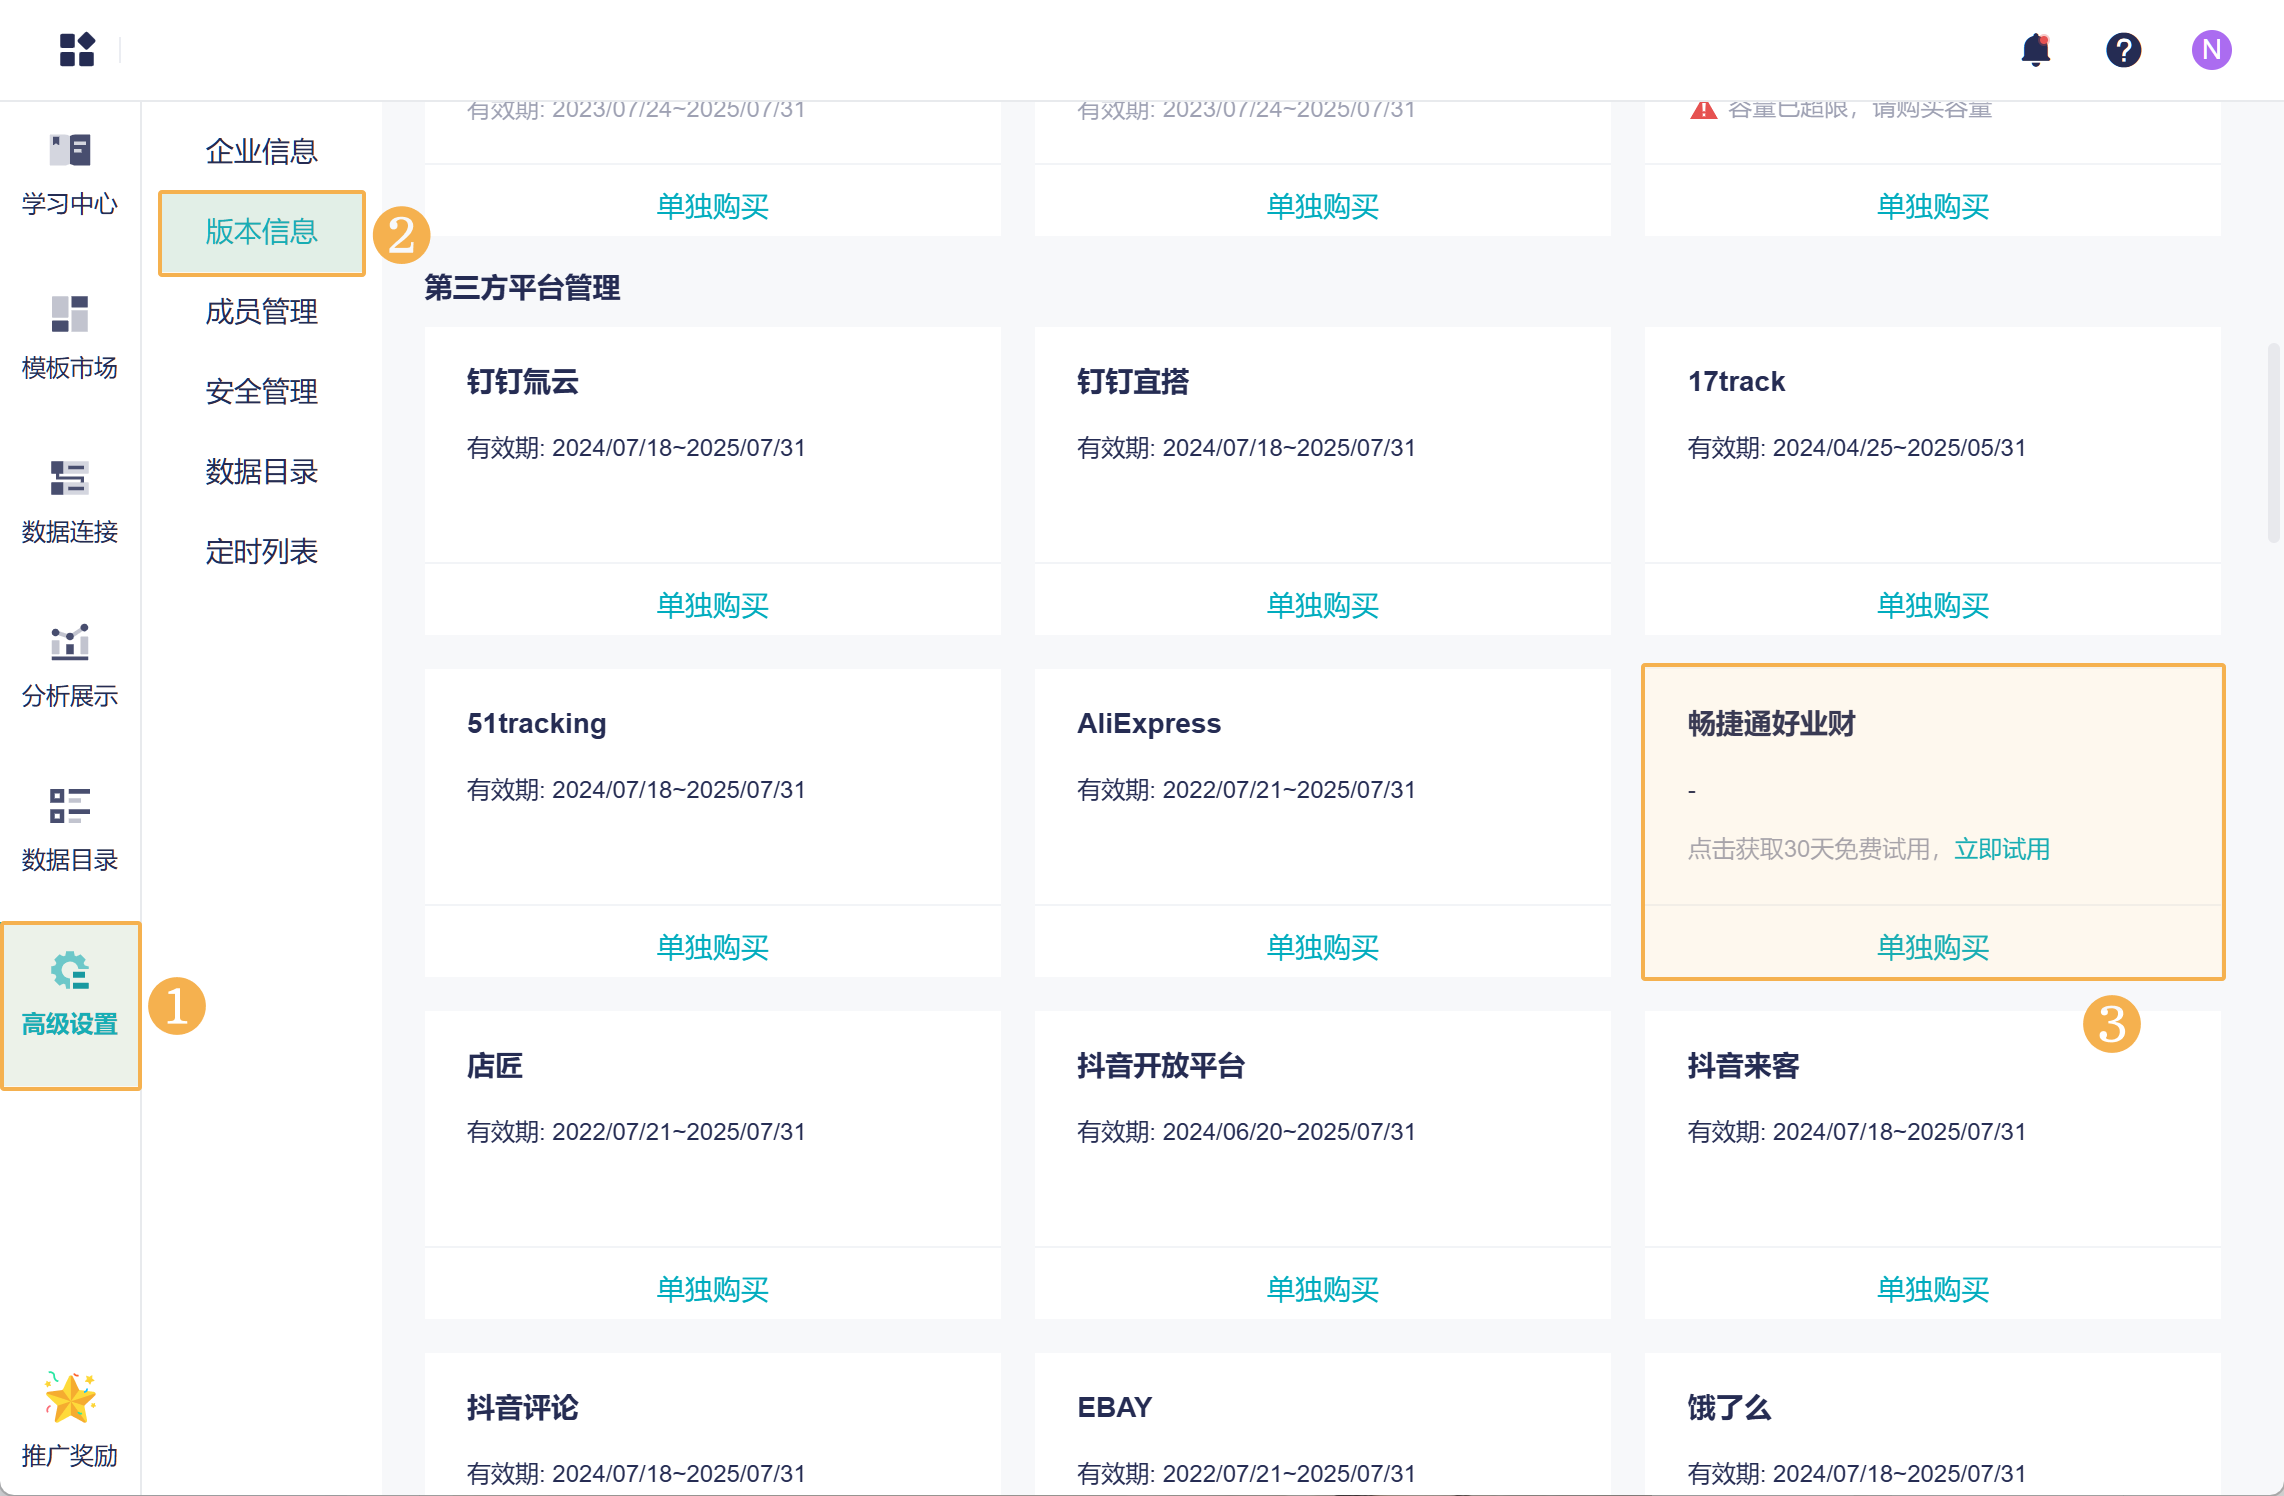Viewport: 2284px width, 1496px height.
Task: Click 单独购买 under 抖音来客
Action: coord(1932,1289)
